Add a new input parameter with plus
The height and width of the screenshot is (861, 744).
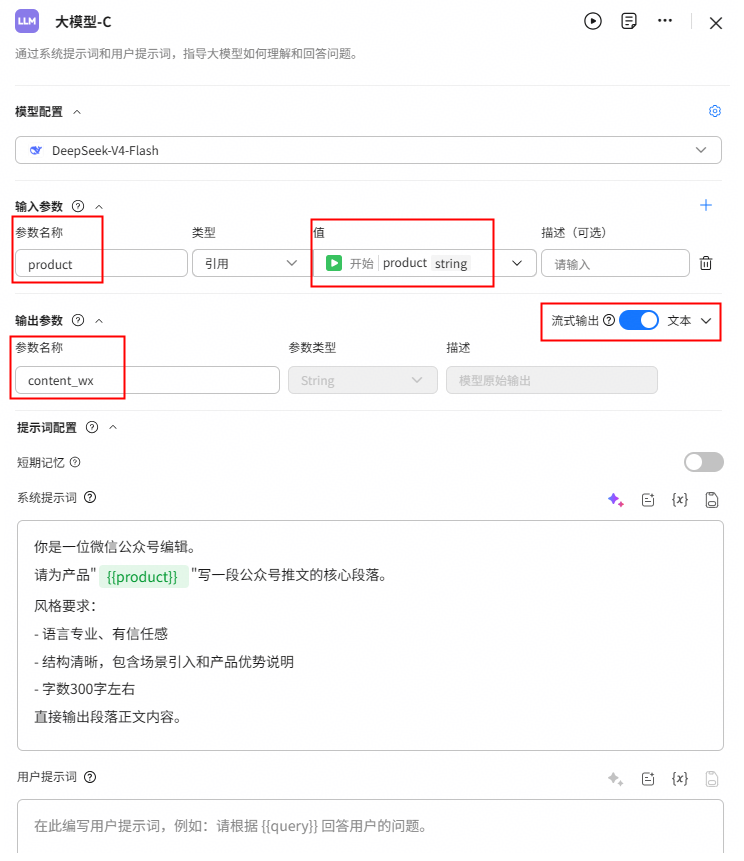pos(706,205)
